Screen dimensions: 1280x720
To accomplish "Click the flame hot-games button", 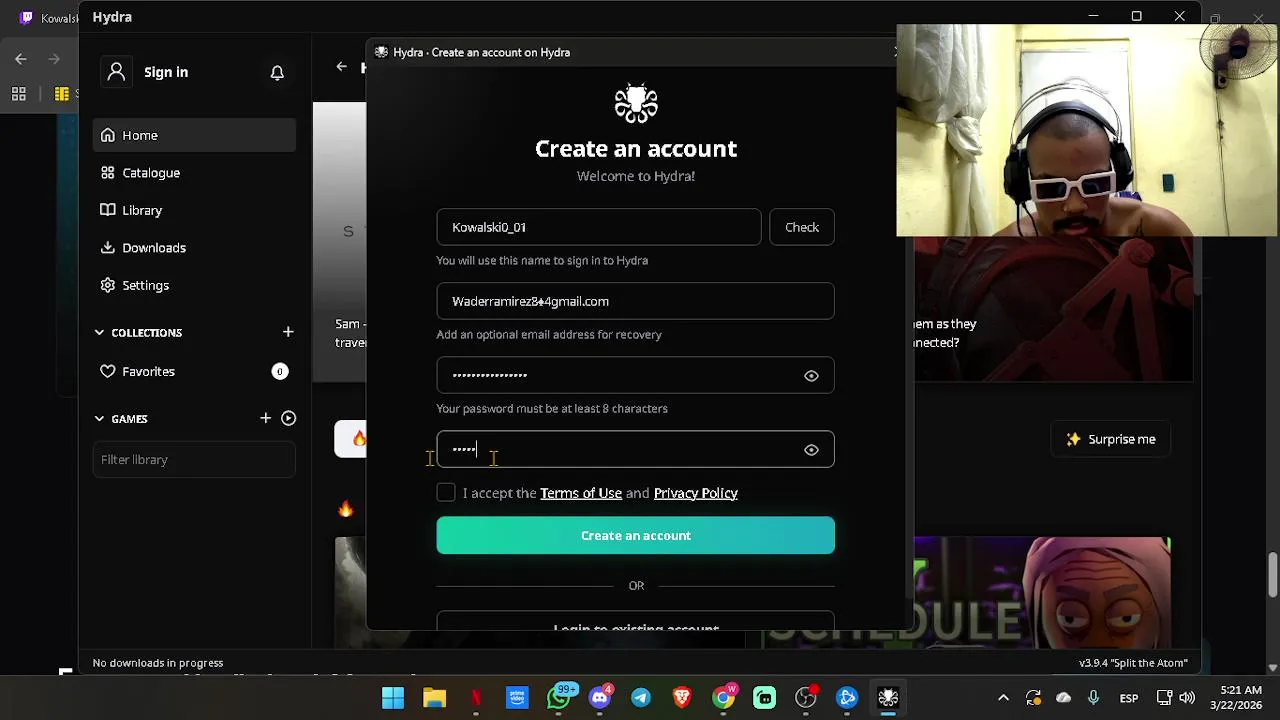I will 352,439.
